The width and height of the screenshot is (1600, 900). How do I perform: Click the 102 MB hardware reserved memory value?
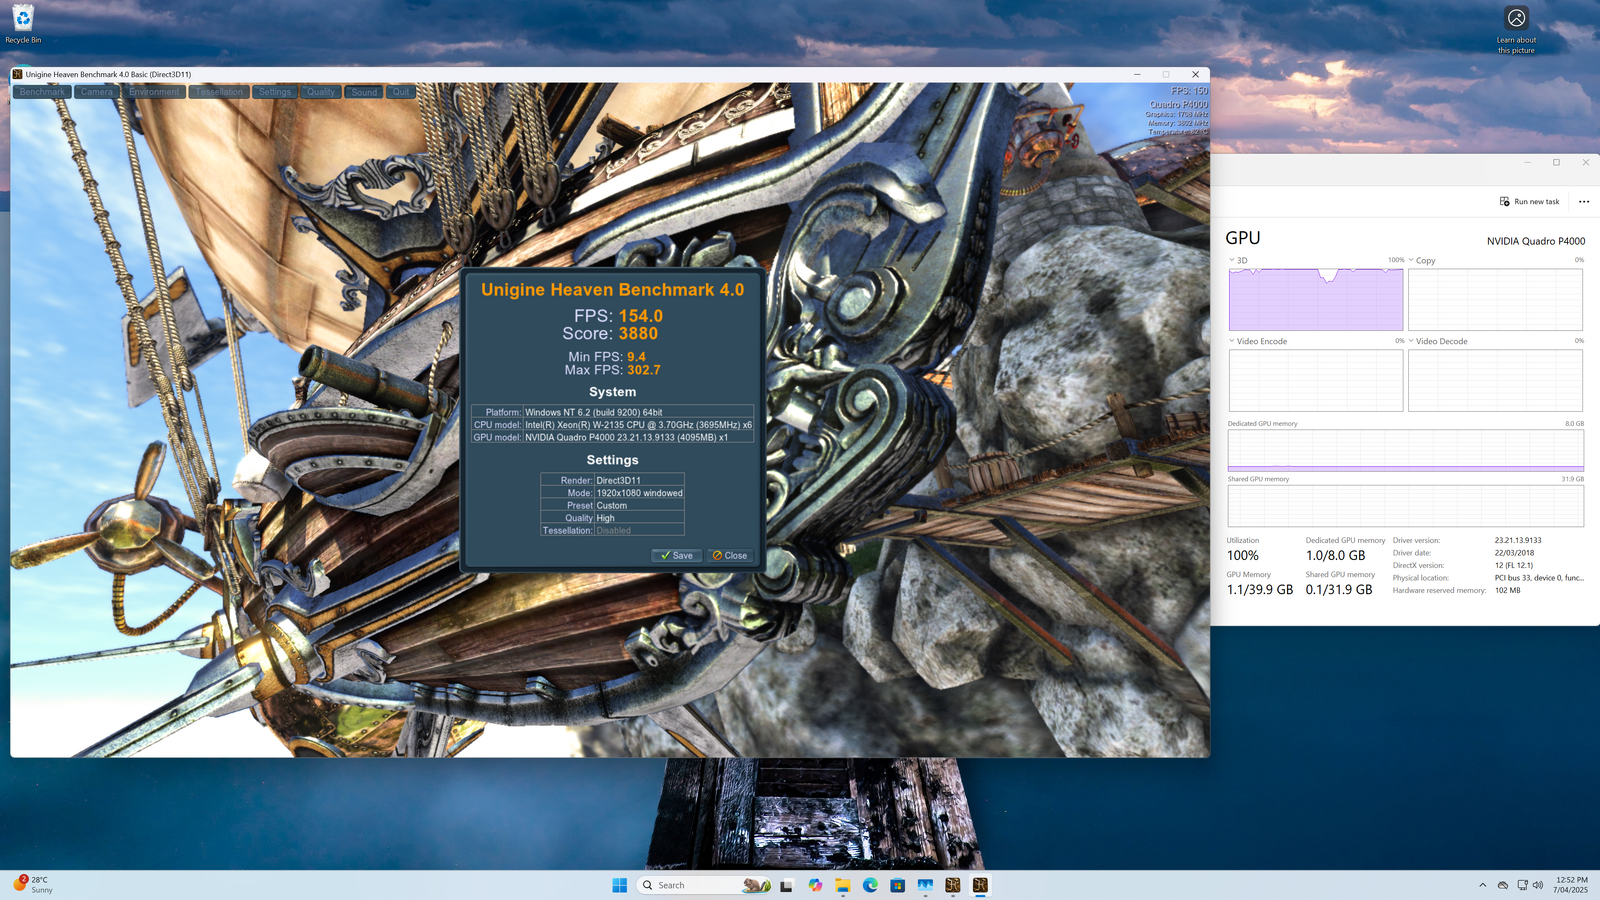pyautogui.click(x=1507, y=590)
